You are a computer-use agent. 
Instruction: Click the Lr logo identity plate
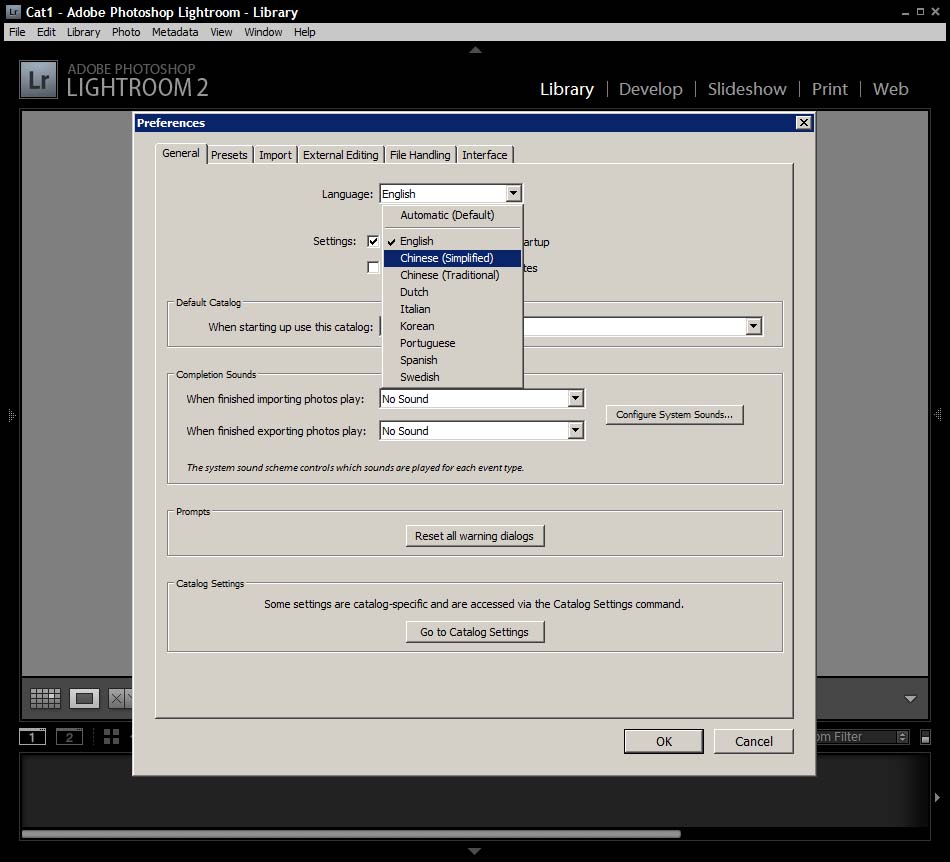(x=39, y=81)
